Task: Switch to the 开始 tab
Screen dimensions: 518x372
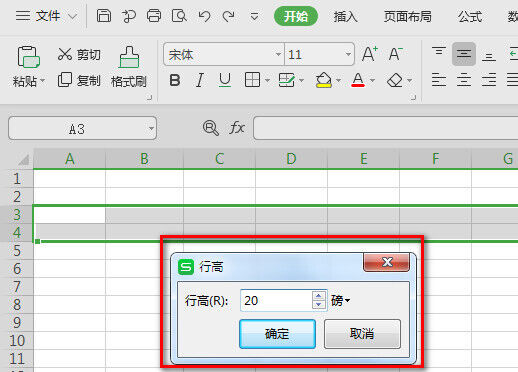Action: [296, 16]
